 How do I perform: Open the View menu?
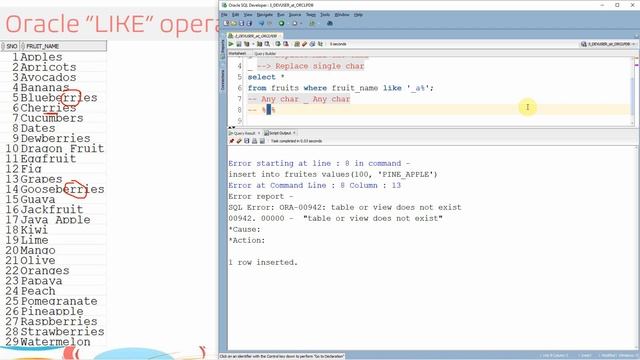point(248,15)
